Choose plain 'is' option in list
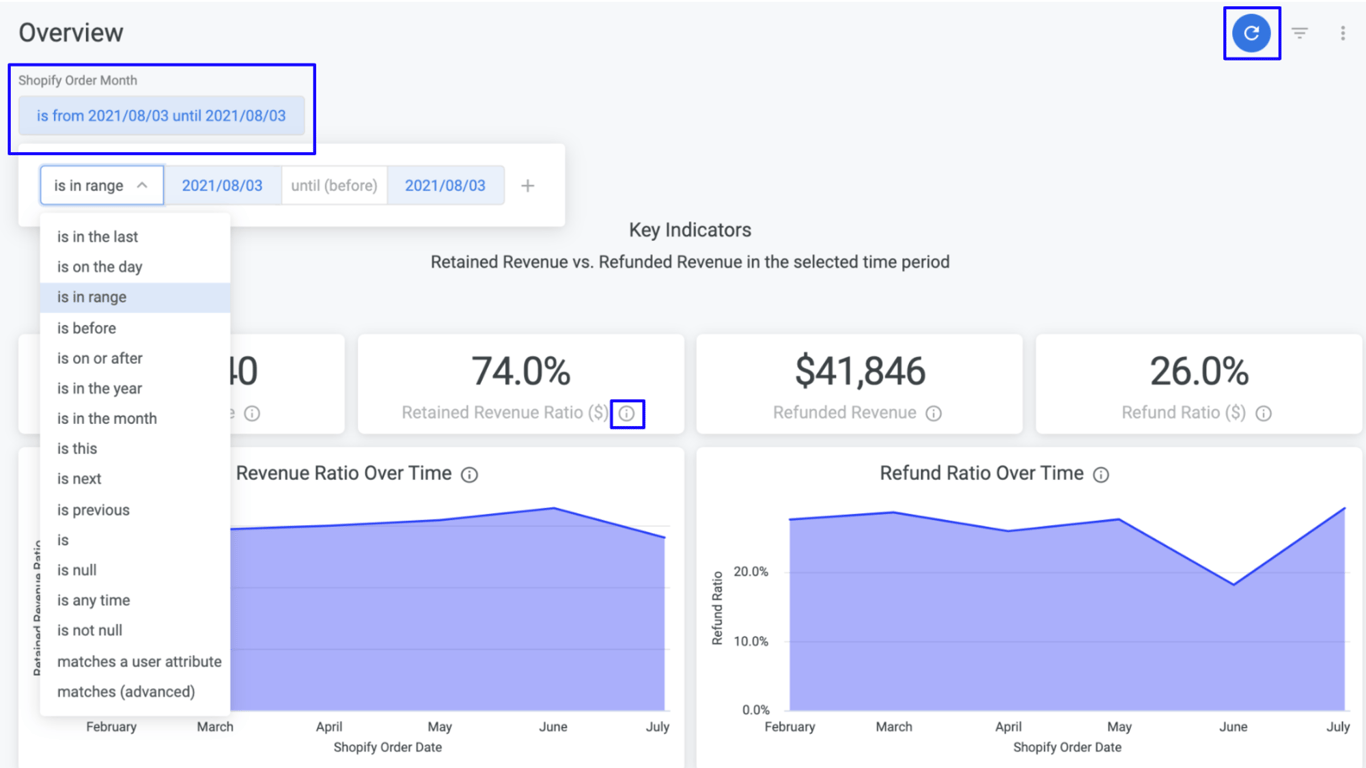This screenshot has width=1366, height=768. pyautogui.click(x=135, y=540)
